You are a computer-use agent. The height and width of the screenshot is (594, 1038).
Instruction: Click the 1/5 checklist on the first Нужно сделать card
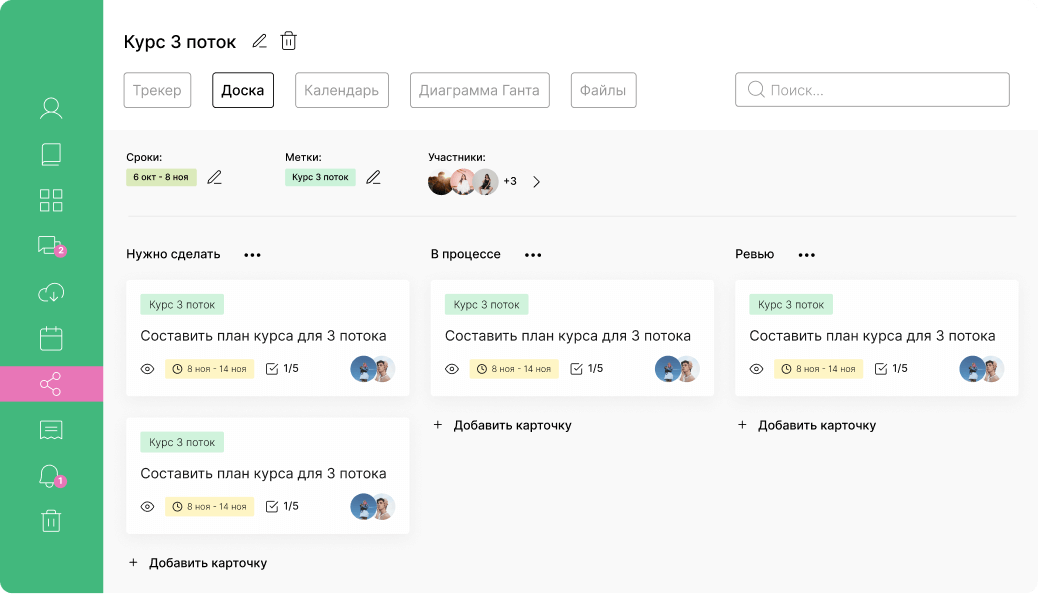(x=282, y=369)
